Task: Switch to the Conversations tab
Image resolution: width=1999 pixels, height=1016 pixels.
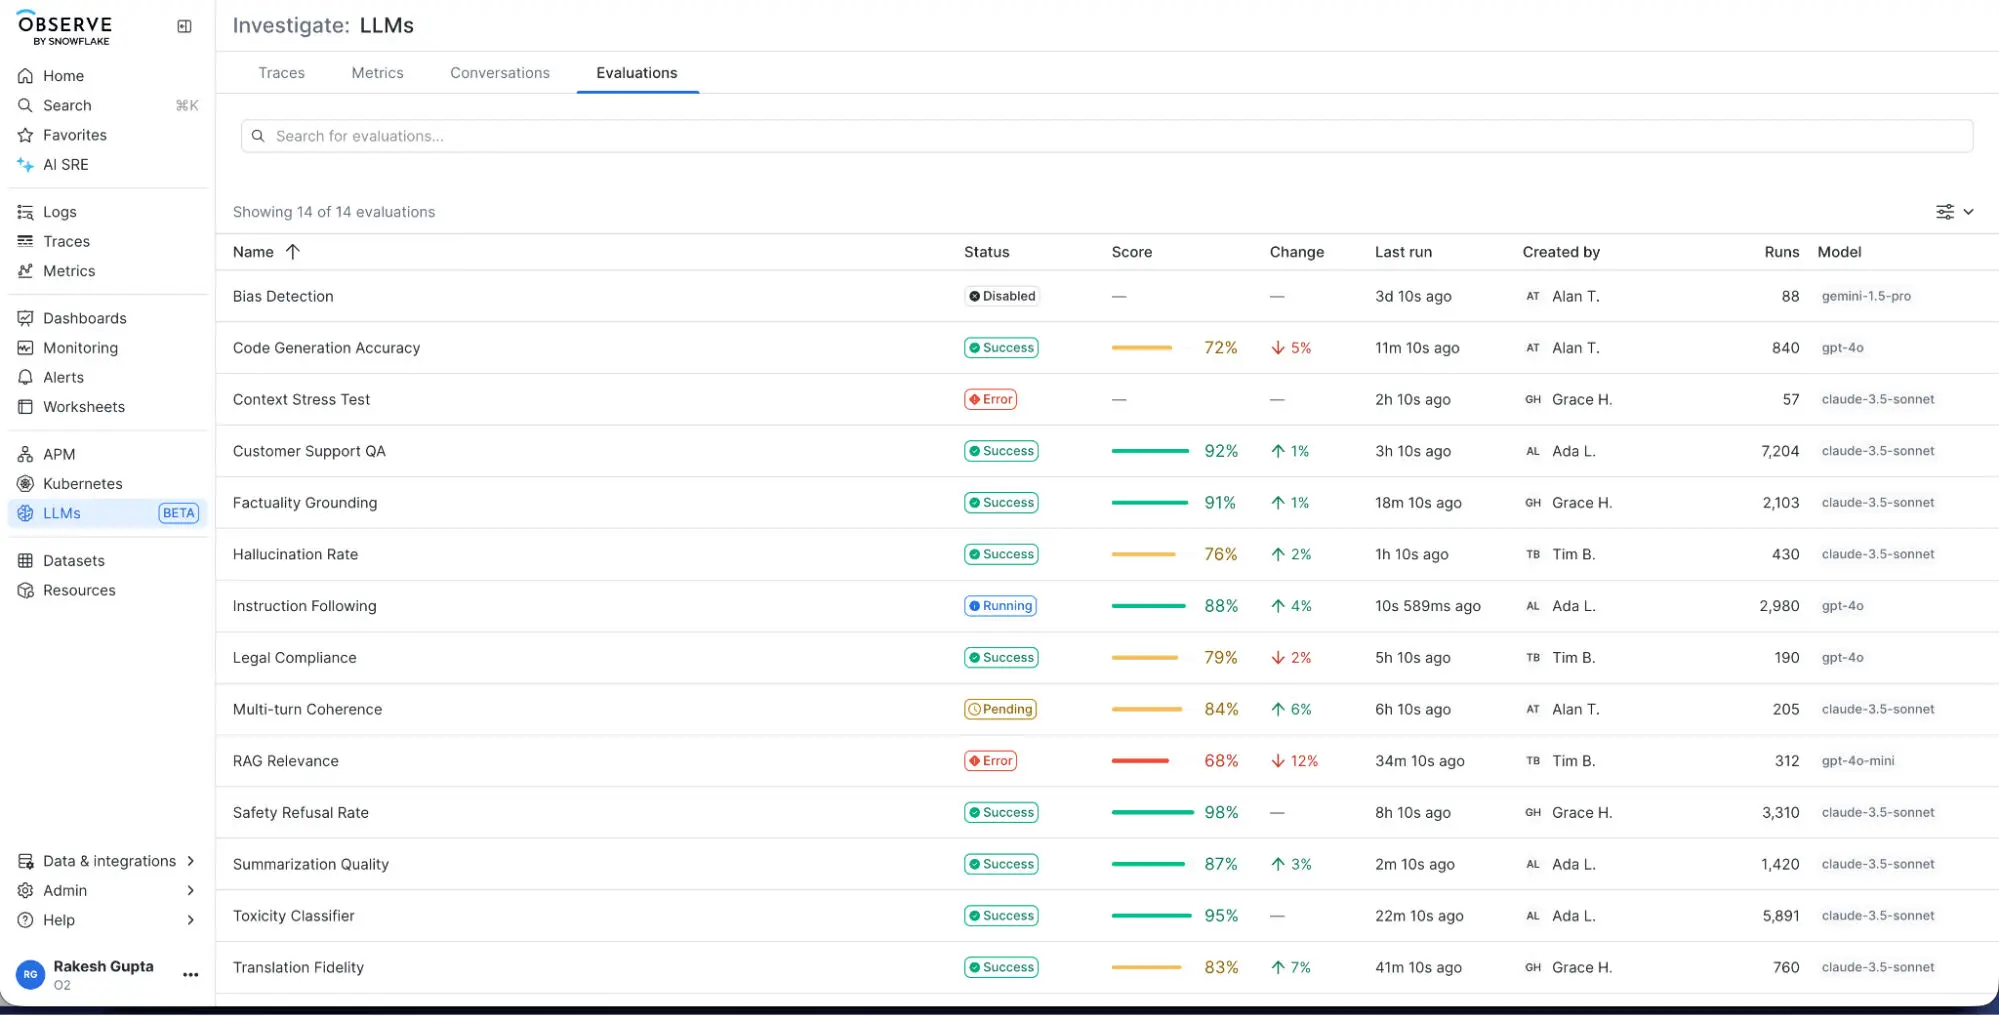Action: pos(500,73)
